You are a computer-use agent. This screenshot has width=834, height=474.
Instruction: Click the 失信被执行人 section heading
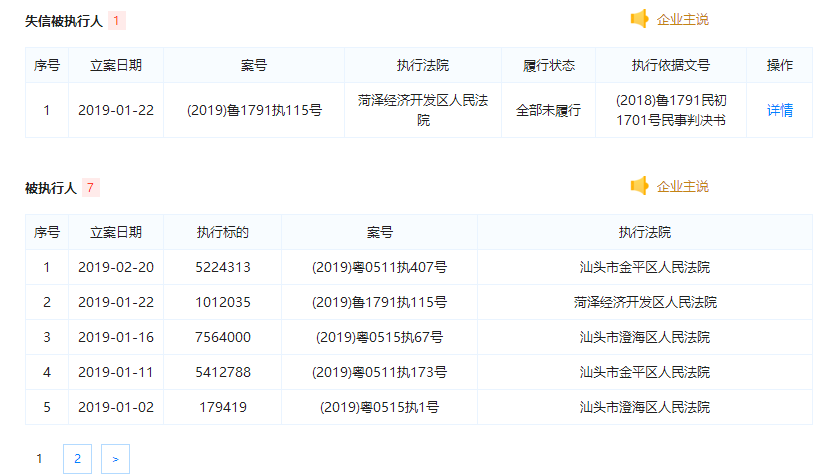tap(64, 21)
